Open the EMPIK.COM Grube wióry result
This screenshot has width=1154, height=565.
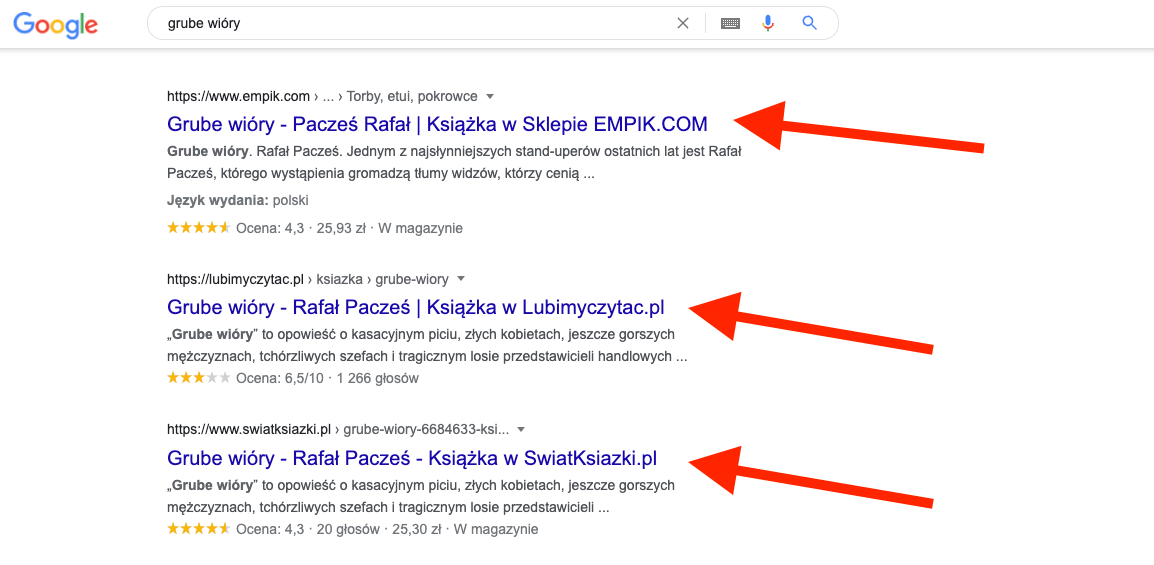tap(437, 125)
